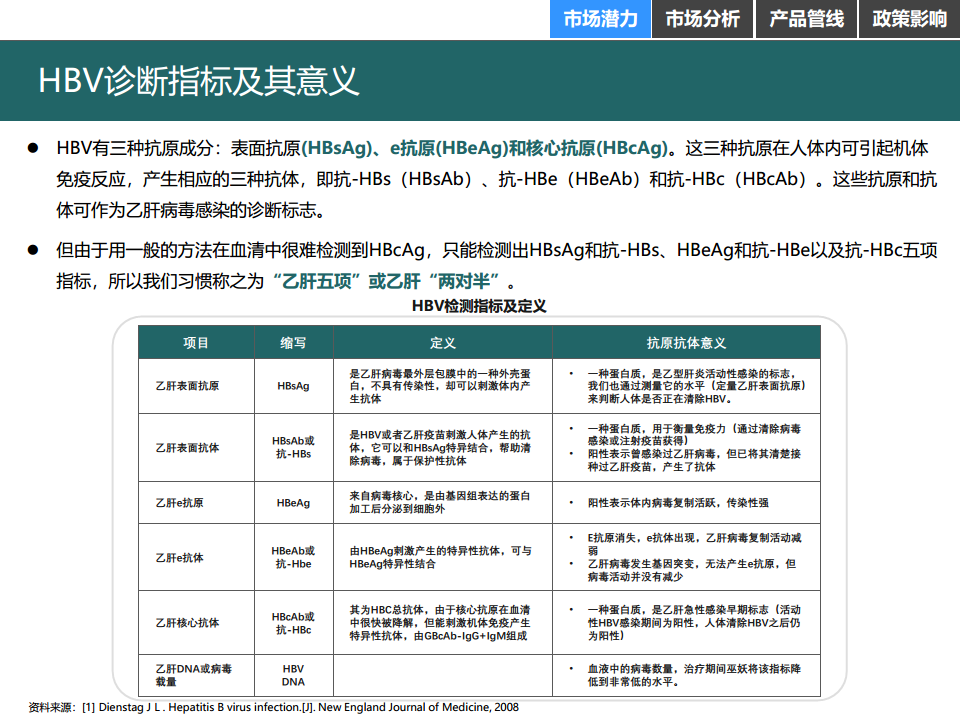Select the 乙肝表面抗原 row label
Screen dimensions: 960x720
click(187, 386)
